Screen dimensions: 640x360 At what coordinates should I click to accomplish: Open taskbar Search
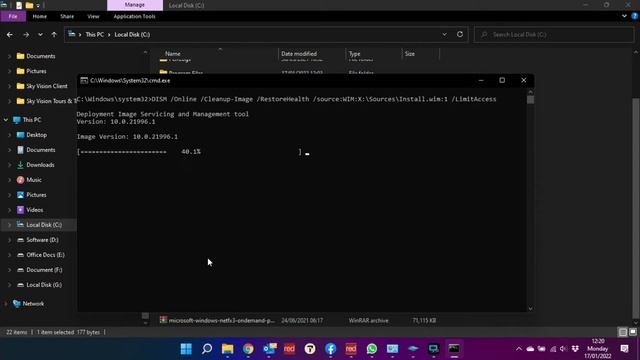pyautogui.click(x=207, y=349)
